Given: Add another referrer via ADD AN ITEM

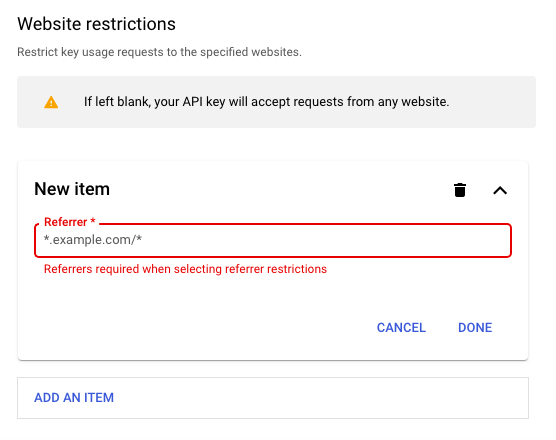Looking at the screenshot, I should pos(74,397).
